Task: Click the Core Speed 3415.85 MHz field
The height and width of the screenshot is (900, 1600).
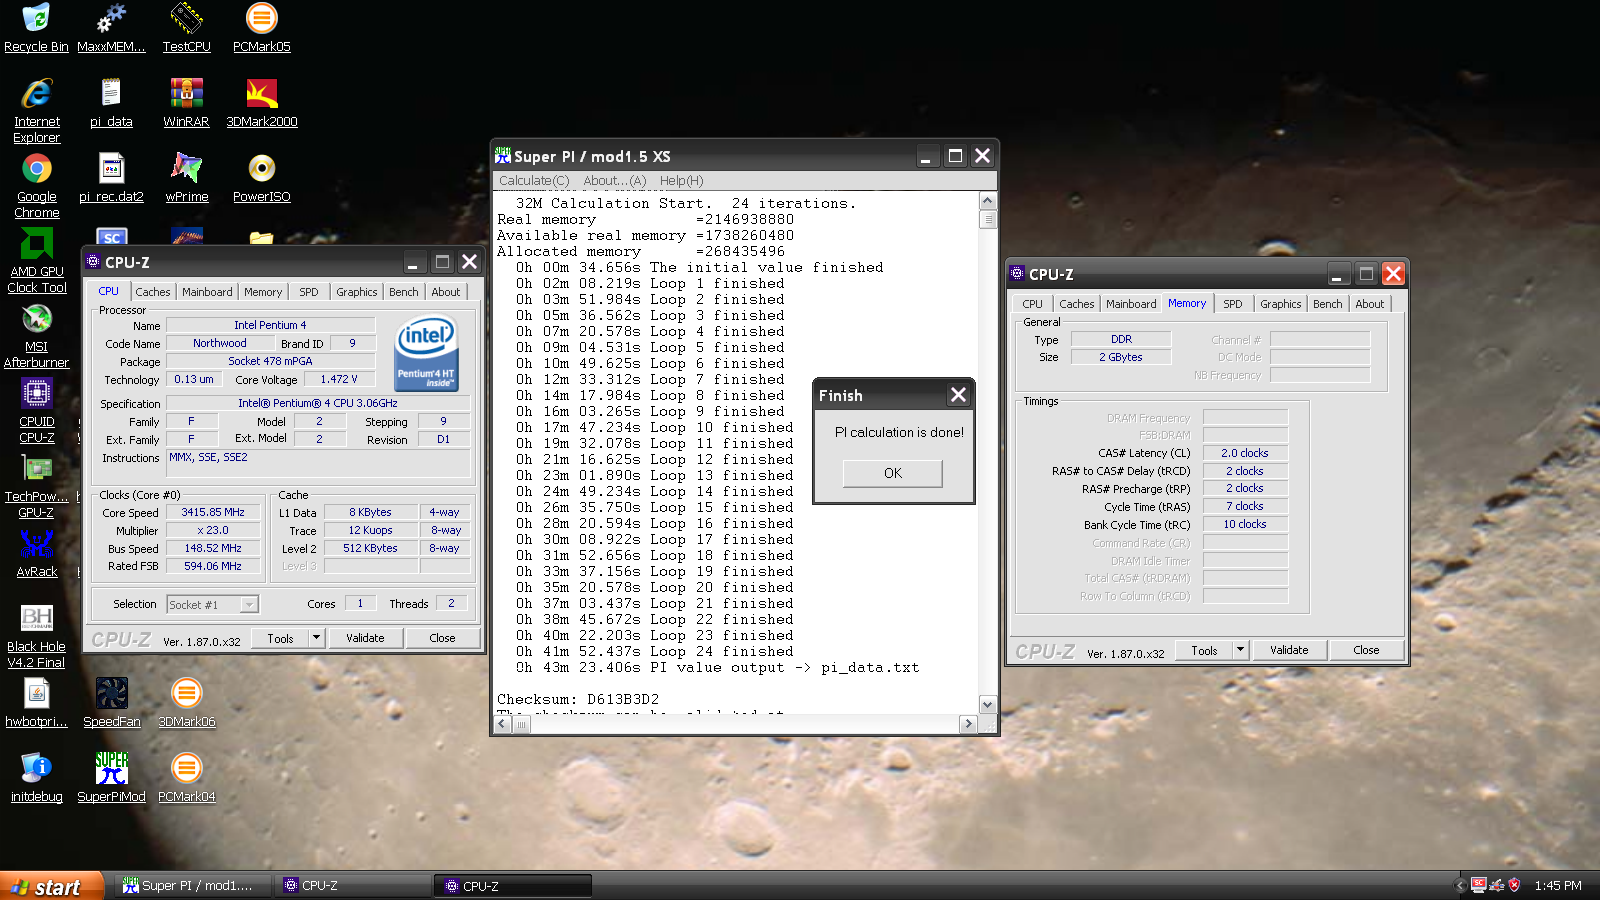Action: pos(213,512)
